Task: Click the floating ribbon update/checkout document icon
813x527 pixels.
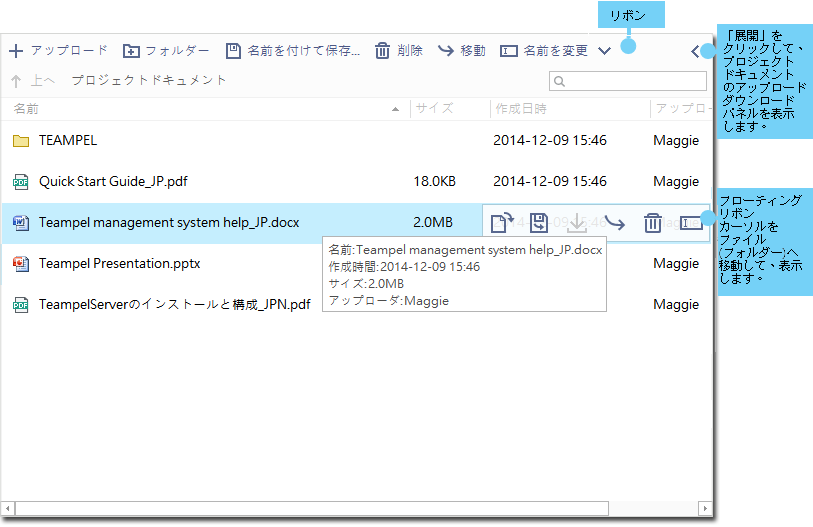Action: point(502,223)
